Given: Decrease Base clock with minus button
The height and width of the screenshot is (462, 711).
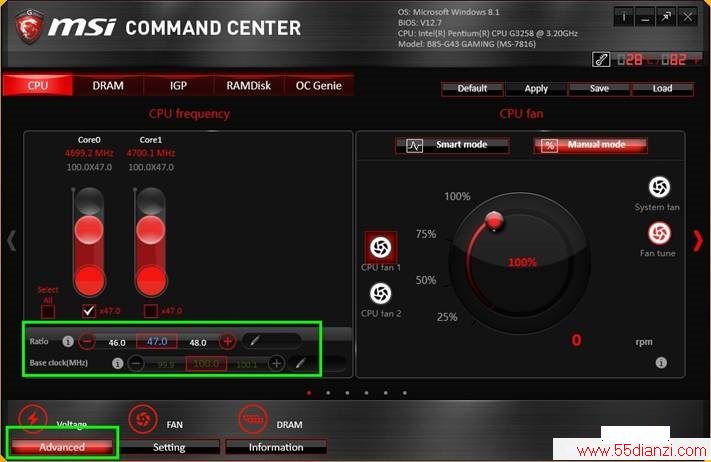Looking at the screenshot, I should point(136,363).
